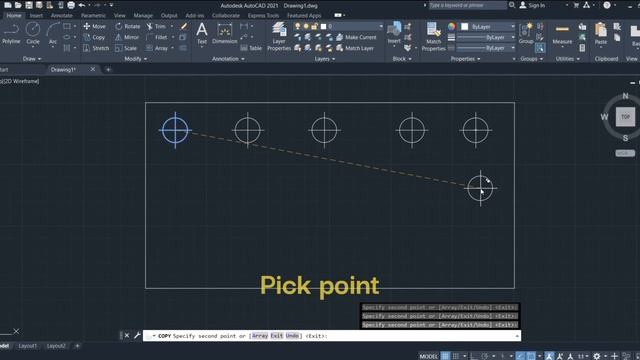
Task: Click the MODEL space toggle in status bar
Action: point(428,356)
